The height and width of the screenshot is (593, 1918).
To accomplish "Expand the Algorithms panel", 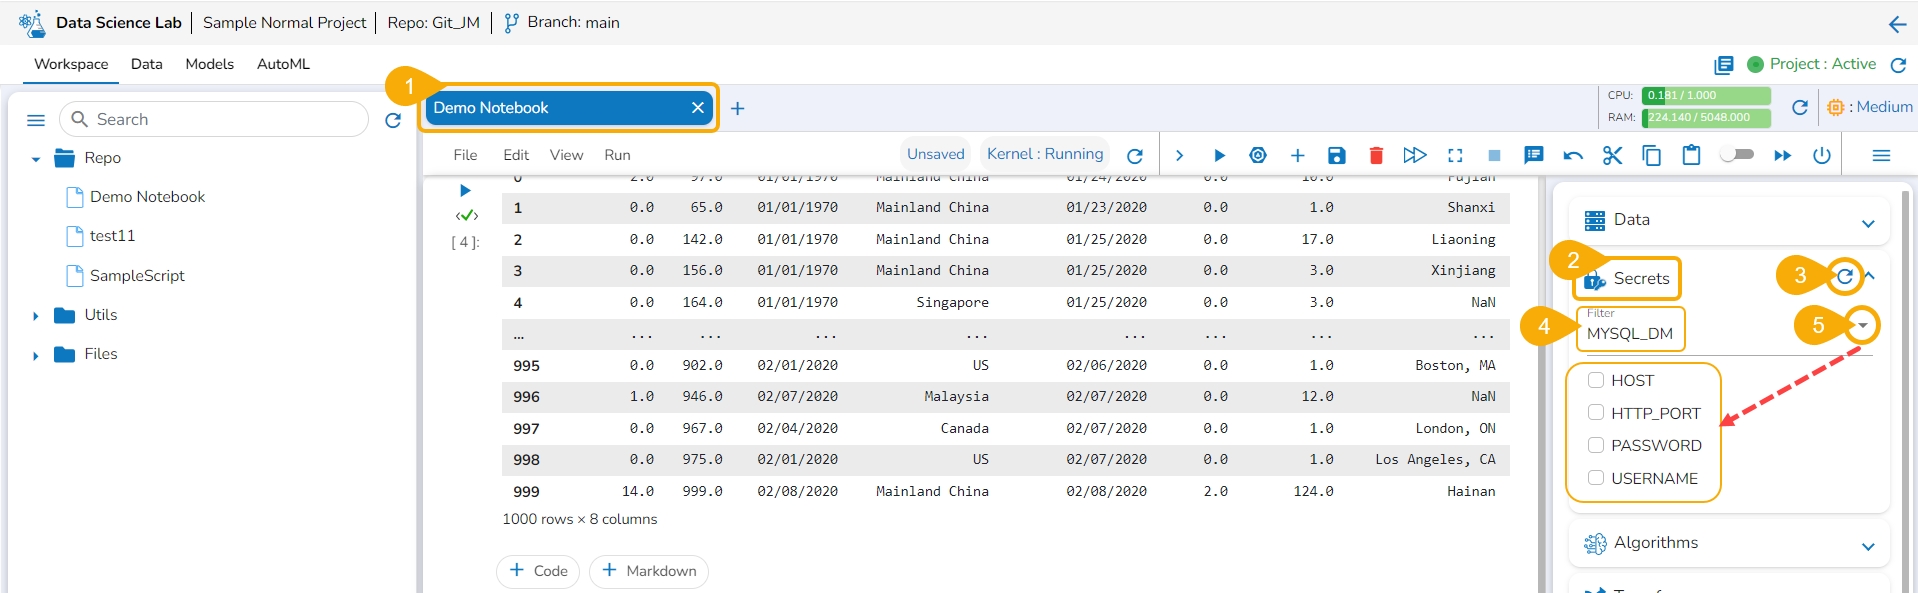I will click(1867, 546).
